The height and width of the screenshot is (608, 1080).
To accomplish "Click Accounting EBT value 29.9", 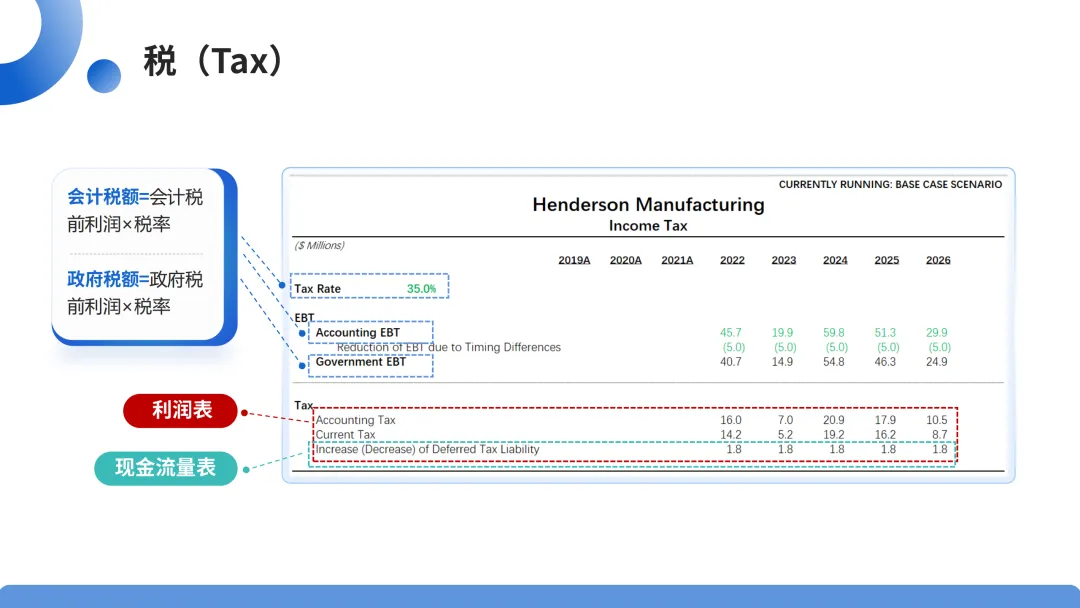I will click(x=937, y=333).
